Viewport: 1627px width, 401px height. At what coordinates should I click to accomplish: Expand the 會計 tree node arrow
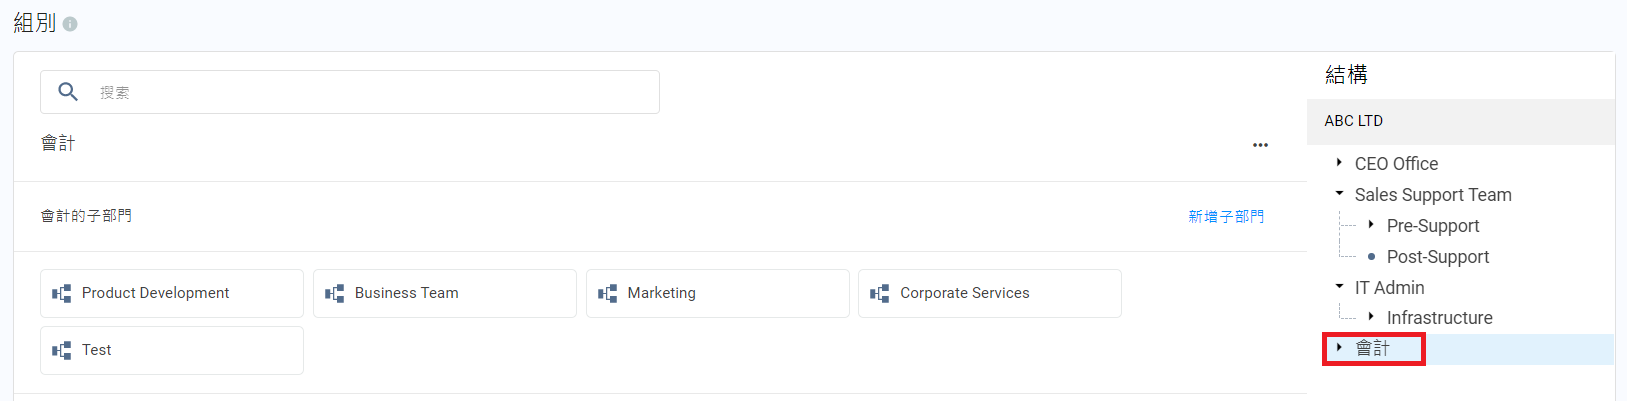(x=1339, y=348)
